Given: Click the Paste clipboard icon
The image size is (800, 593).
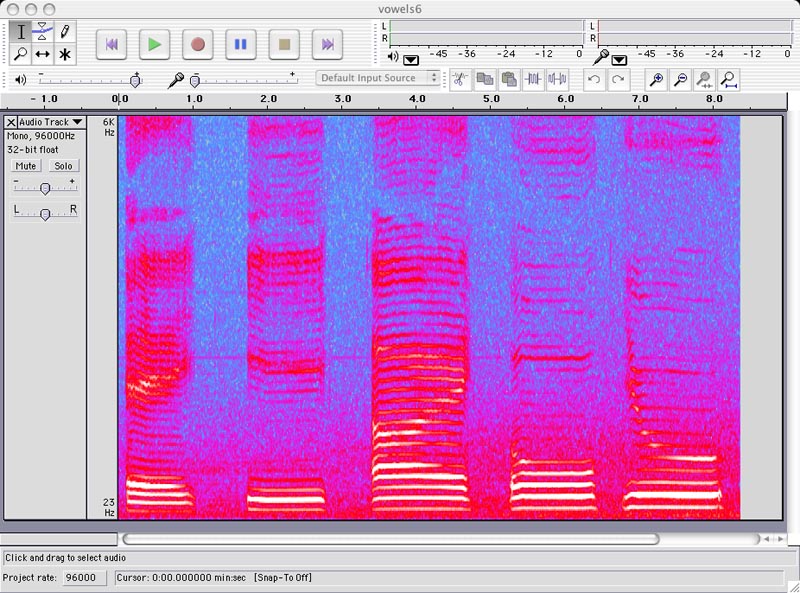Looking at the screenshot, I should coord(509,79).
